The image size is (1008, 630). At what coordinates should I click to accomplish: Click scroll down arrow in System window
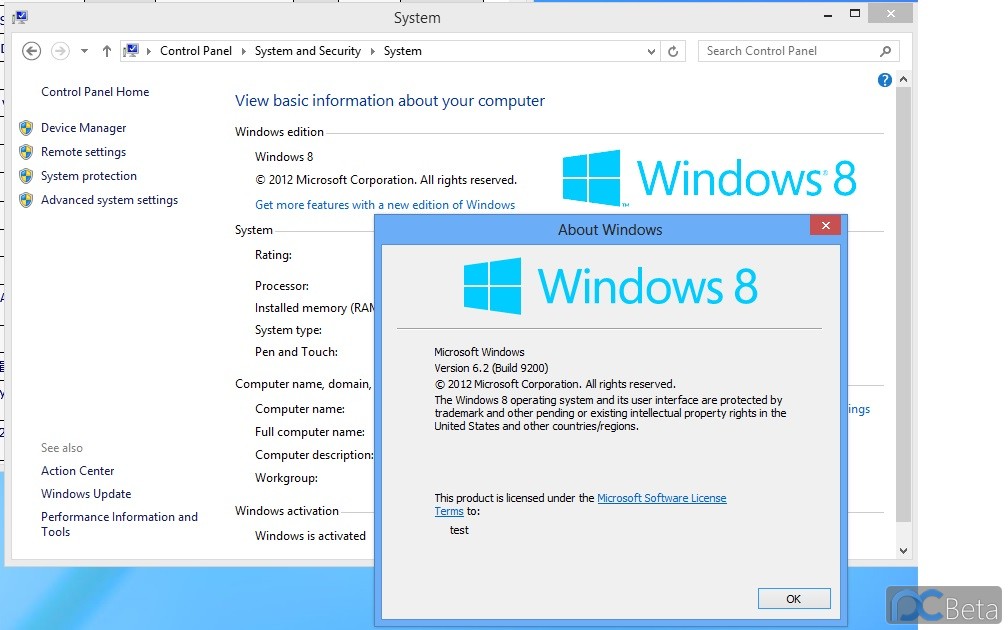[903, 551]
